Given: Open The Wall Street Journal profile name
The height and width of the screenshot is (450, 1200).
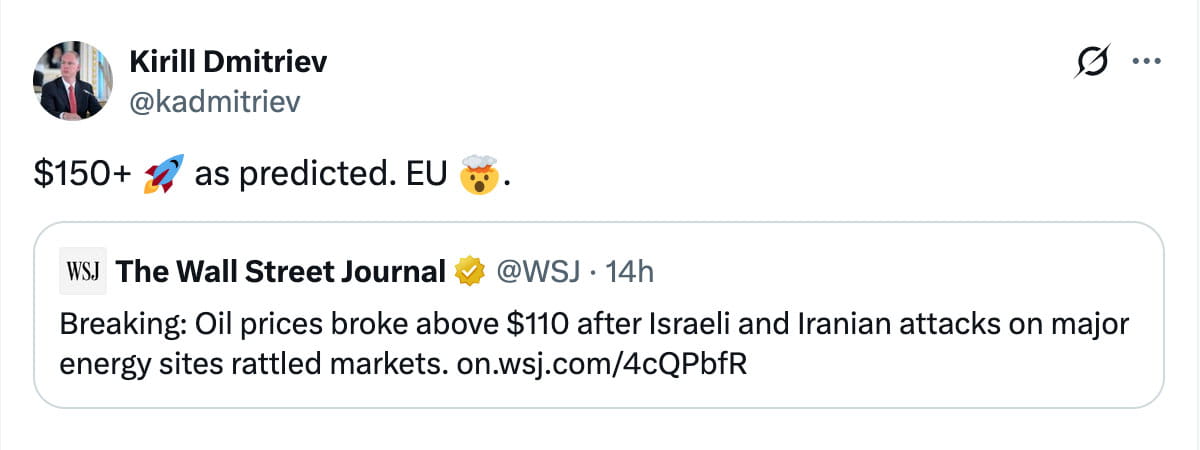Looking at the screenshot, I should click(281, 271).
